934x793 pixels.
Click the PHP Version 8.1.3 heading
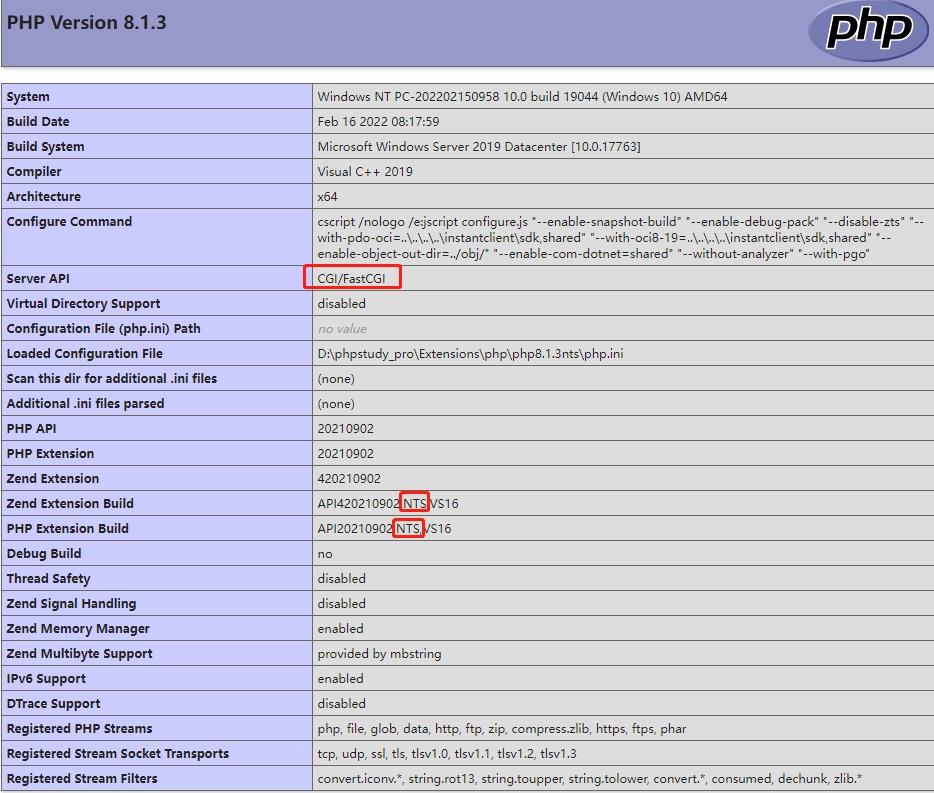tap(87, 22)
